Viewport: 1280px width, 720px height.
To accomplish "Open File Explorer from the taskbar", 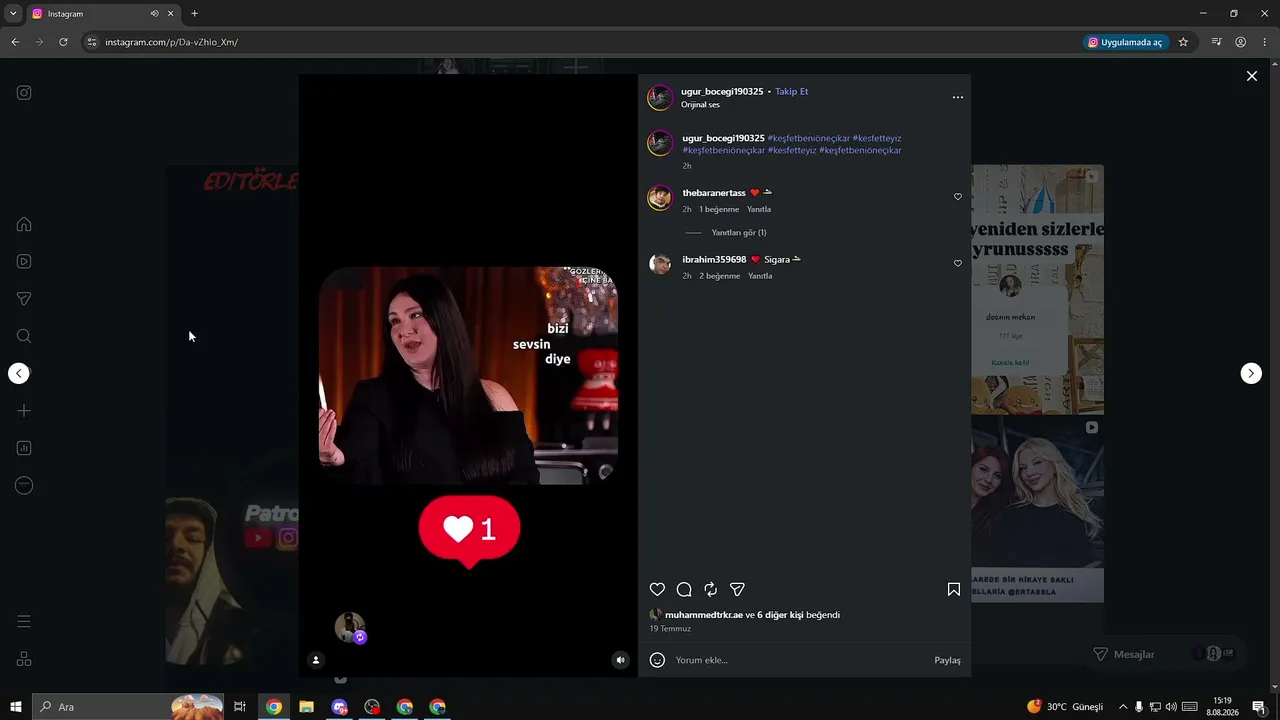I will [x=306, y=707].
